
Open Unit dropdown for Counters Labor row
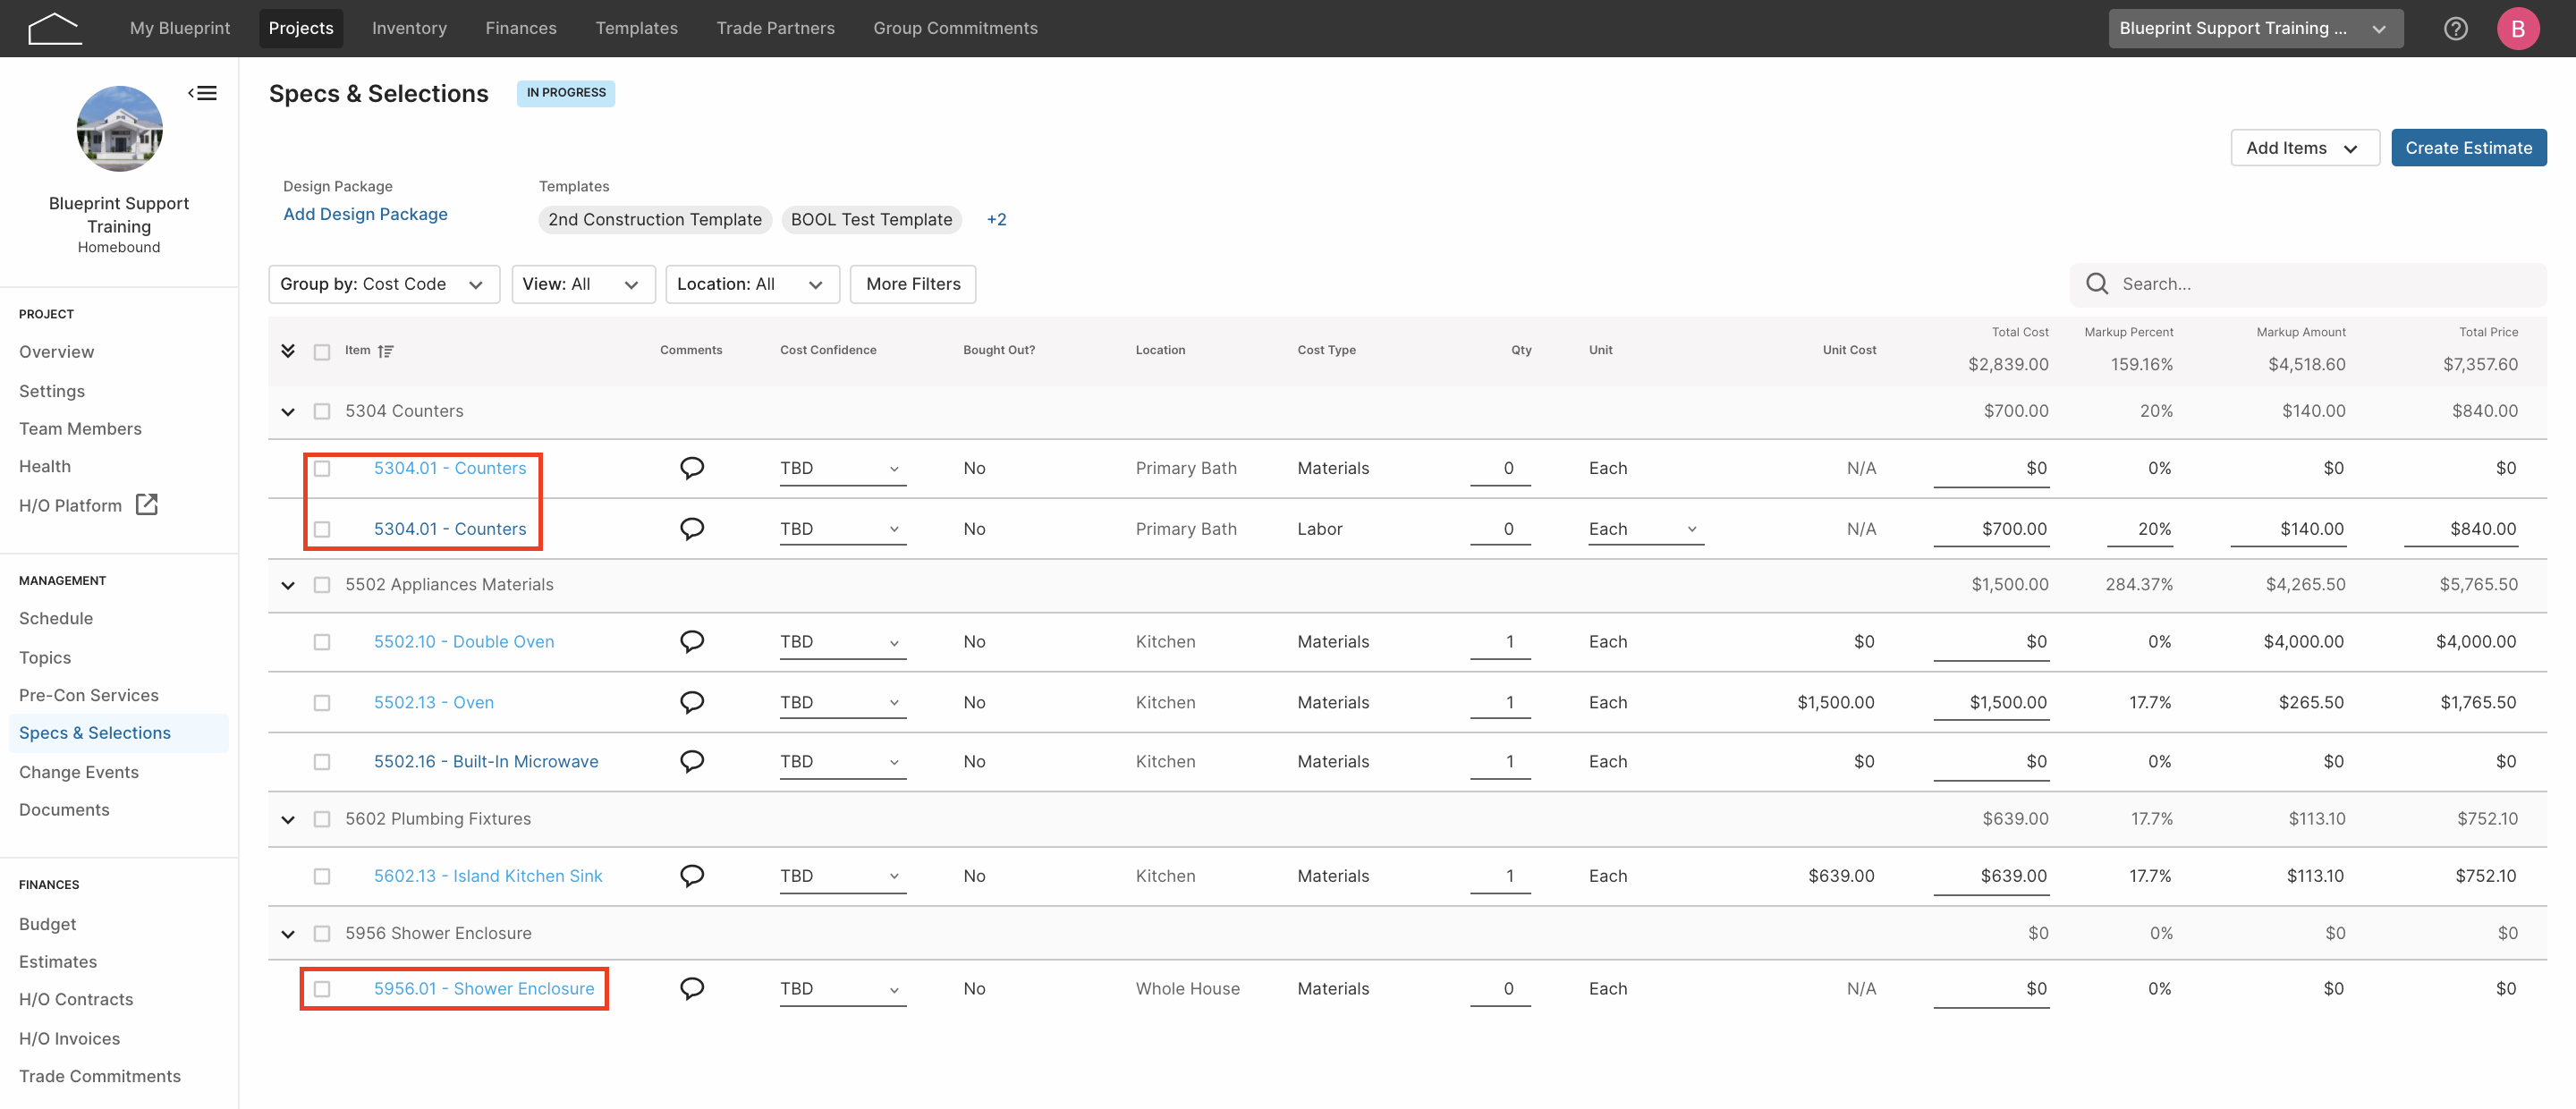[1645, 529]
